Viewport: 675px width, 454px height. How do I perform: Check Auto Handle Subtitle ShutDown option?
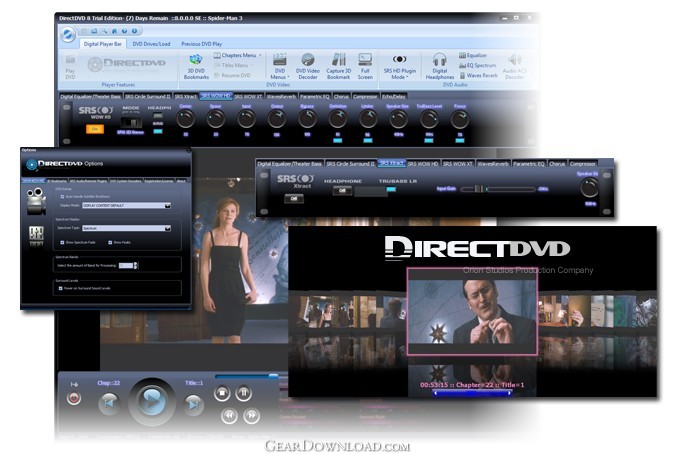point(62,196)
